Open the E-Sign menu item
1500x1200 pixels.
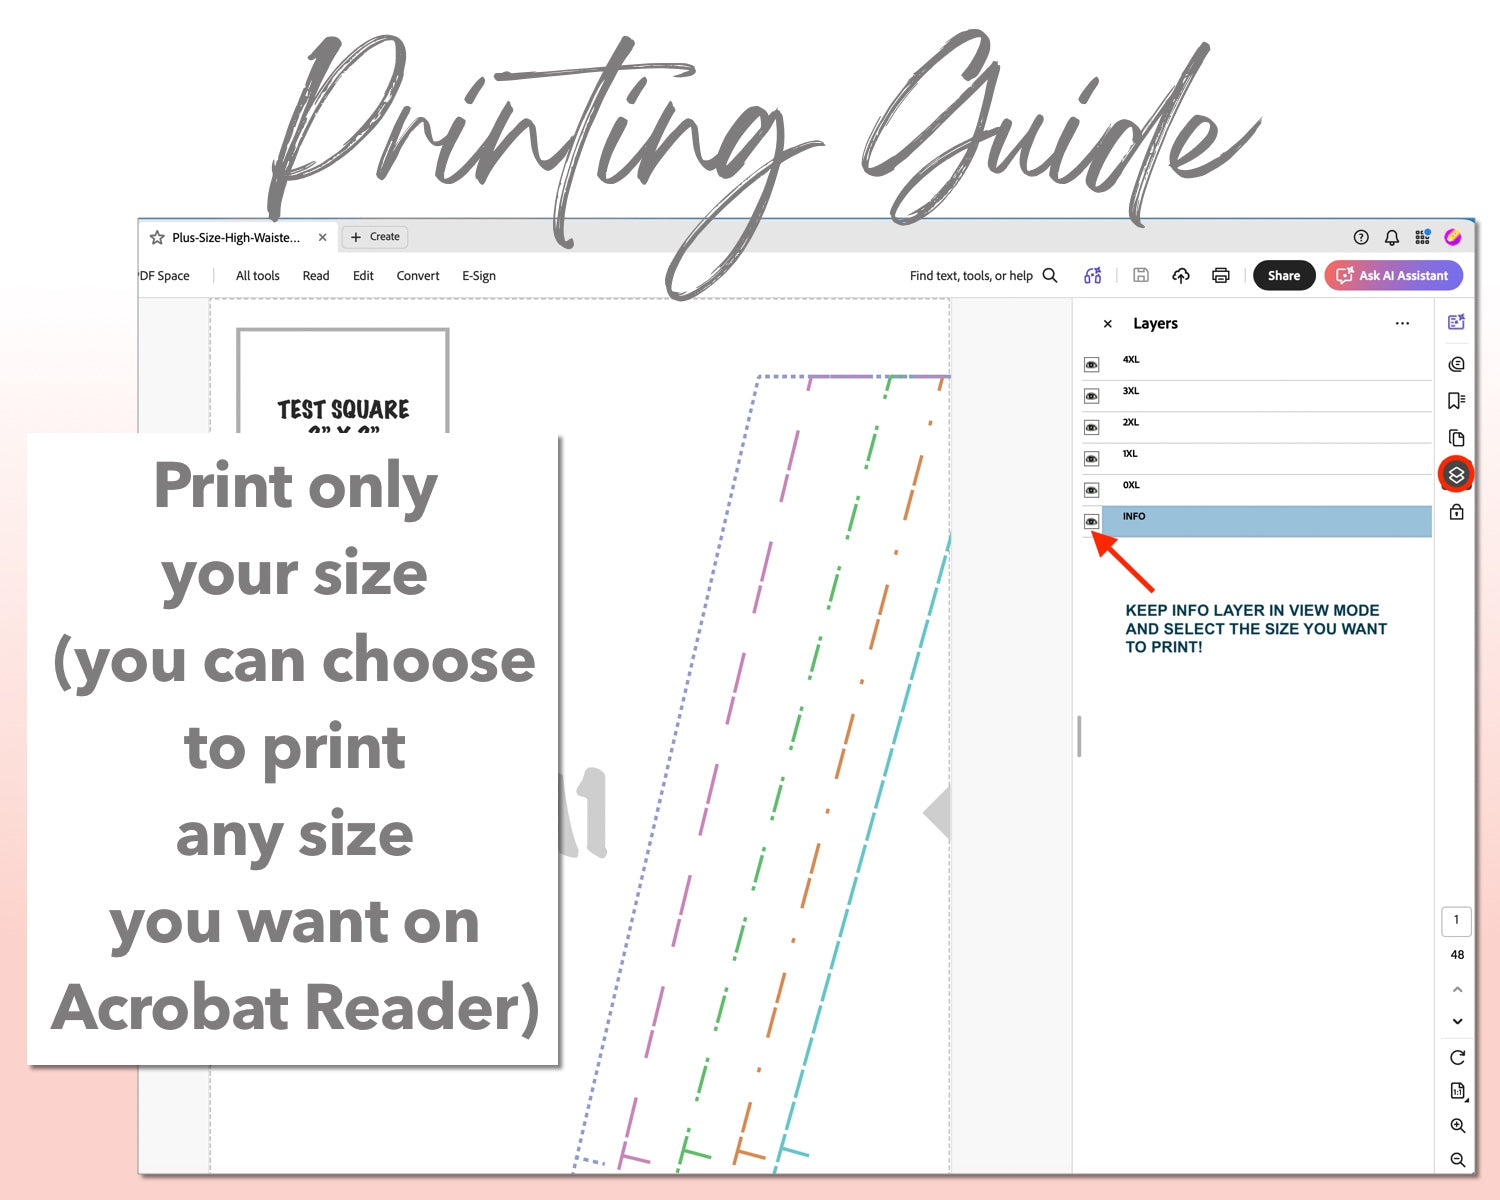479,276
